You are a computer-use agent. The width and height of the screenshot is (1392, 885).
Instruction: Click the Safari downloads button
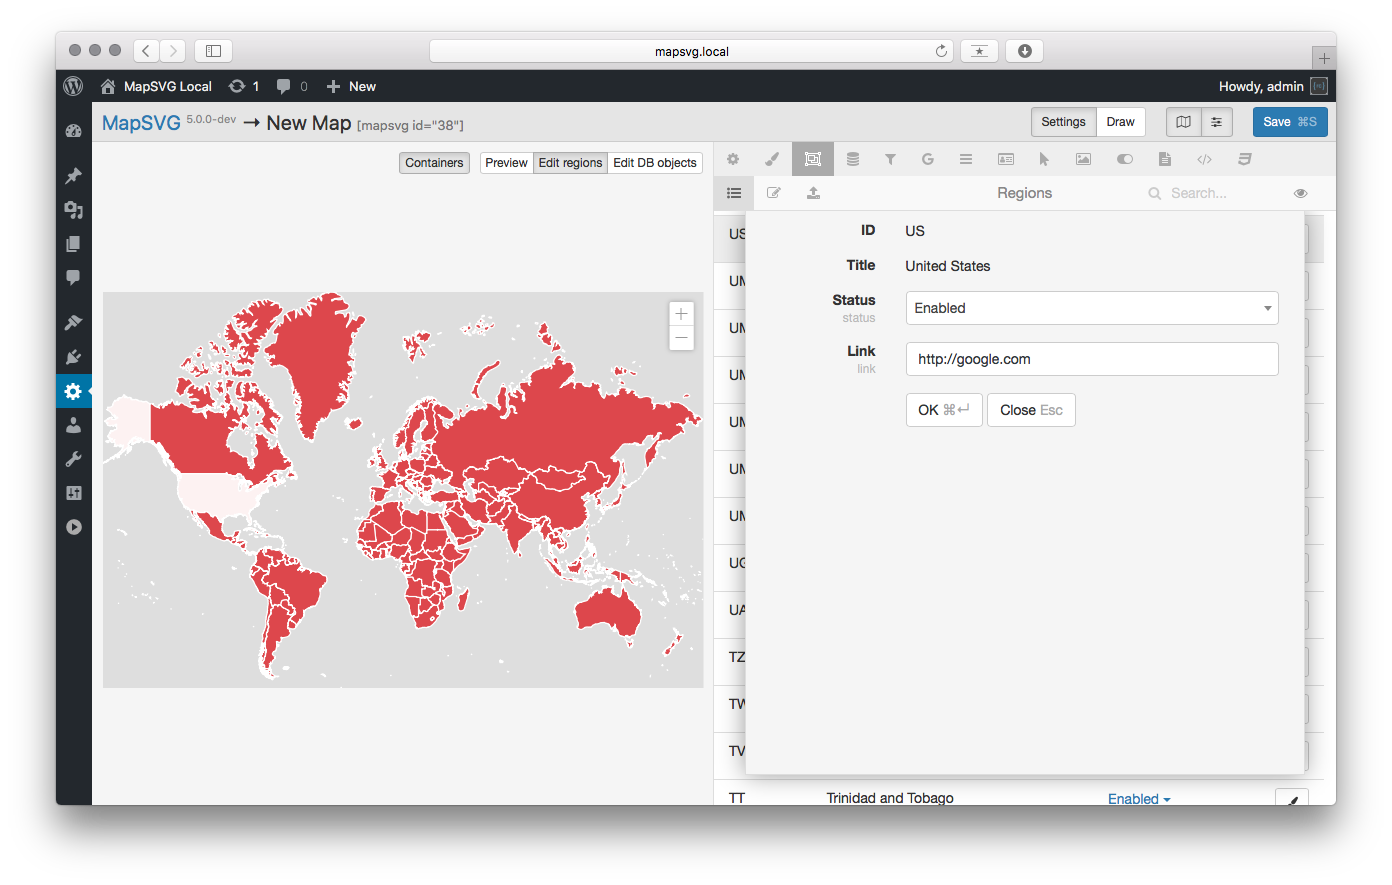click(x=1024, y=51)
